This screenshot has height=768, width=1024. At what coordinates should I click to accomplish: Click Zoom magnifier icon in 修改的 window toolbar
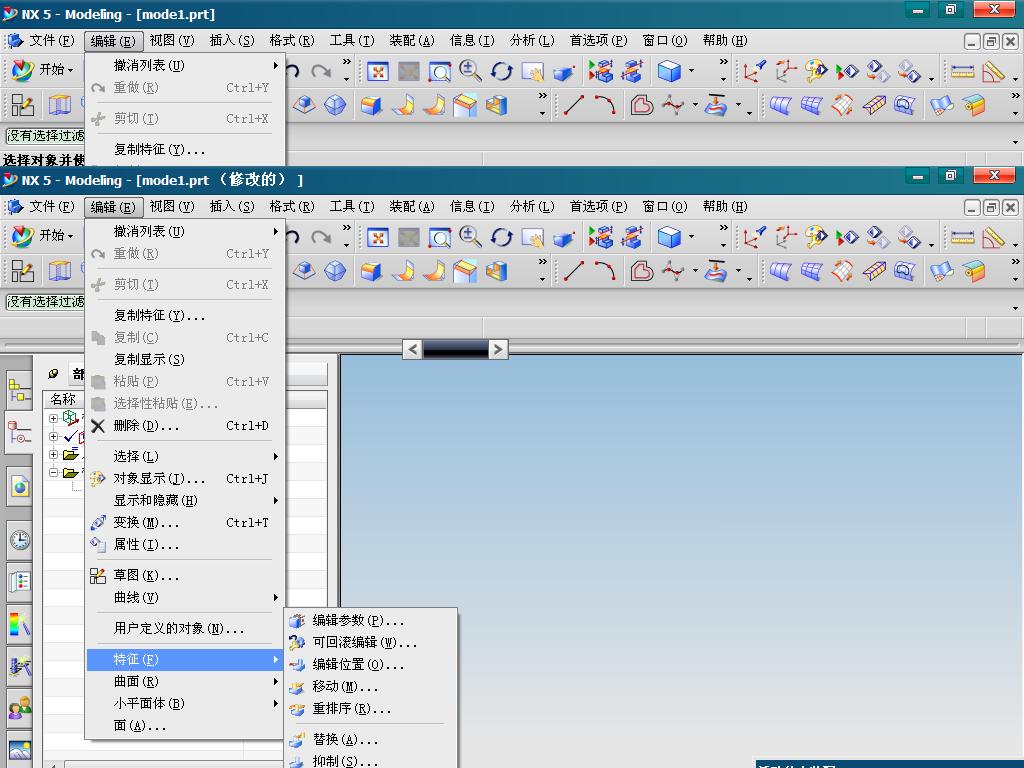pyautogui.click(x=470, y=236)
